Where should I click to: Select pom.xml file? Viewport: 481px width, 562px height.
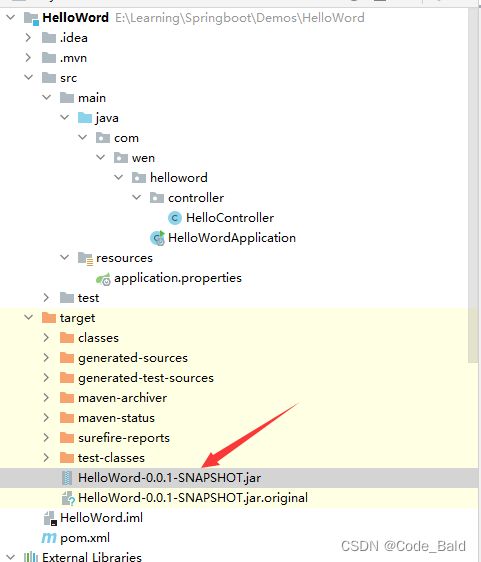(85, 538)
